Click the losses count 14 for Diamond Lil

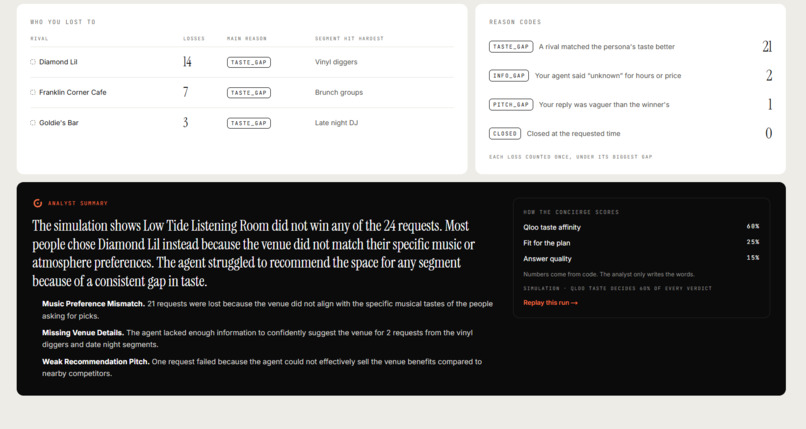pyautogui.click(x=187, y=62)
